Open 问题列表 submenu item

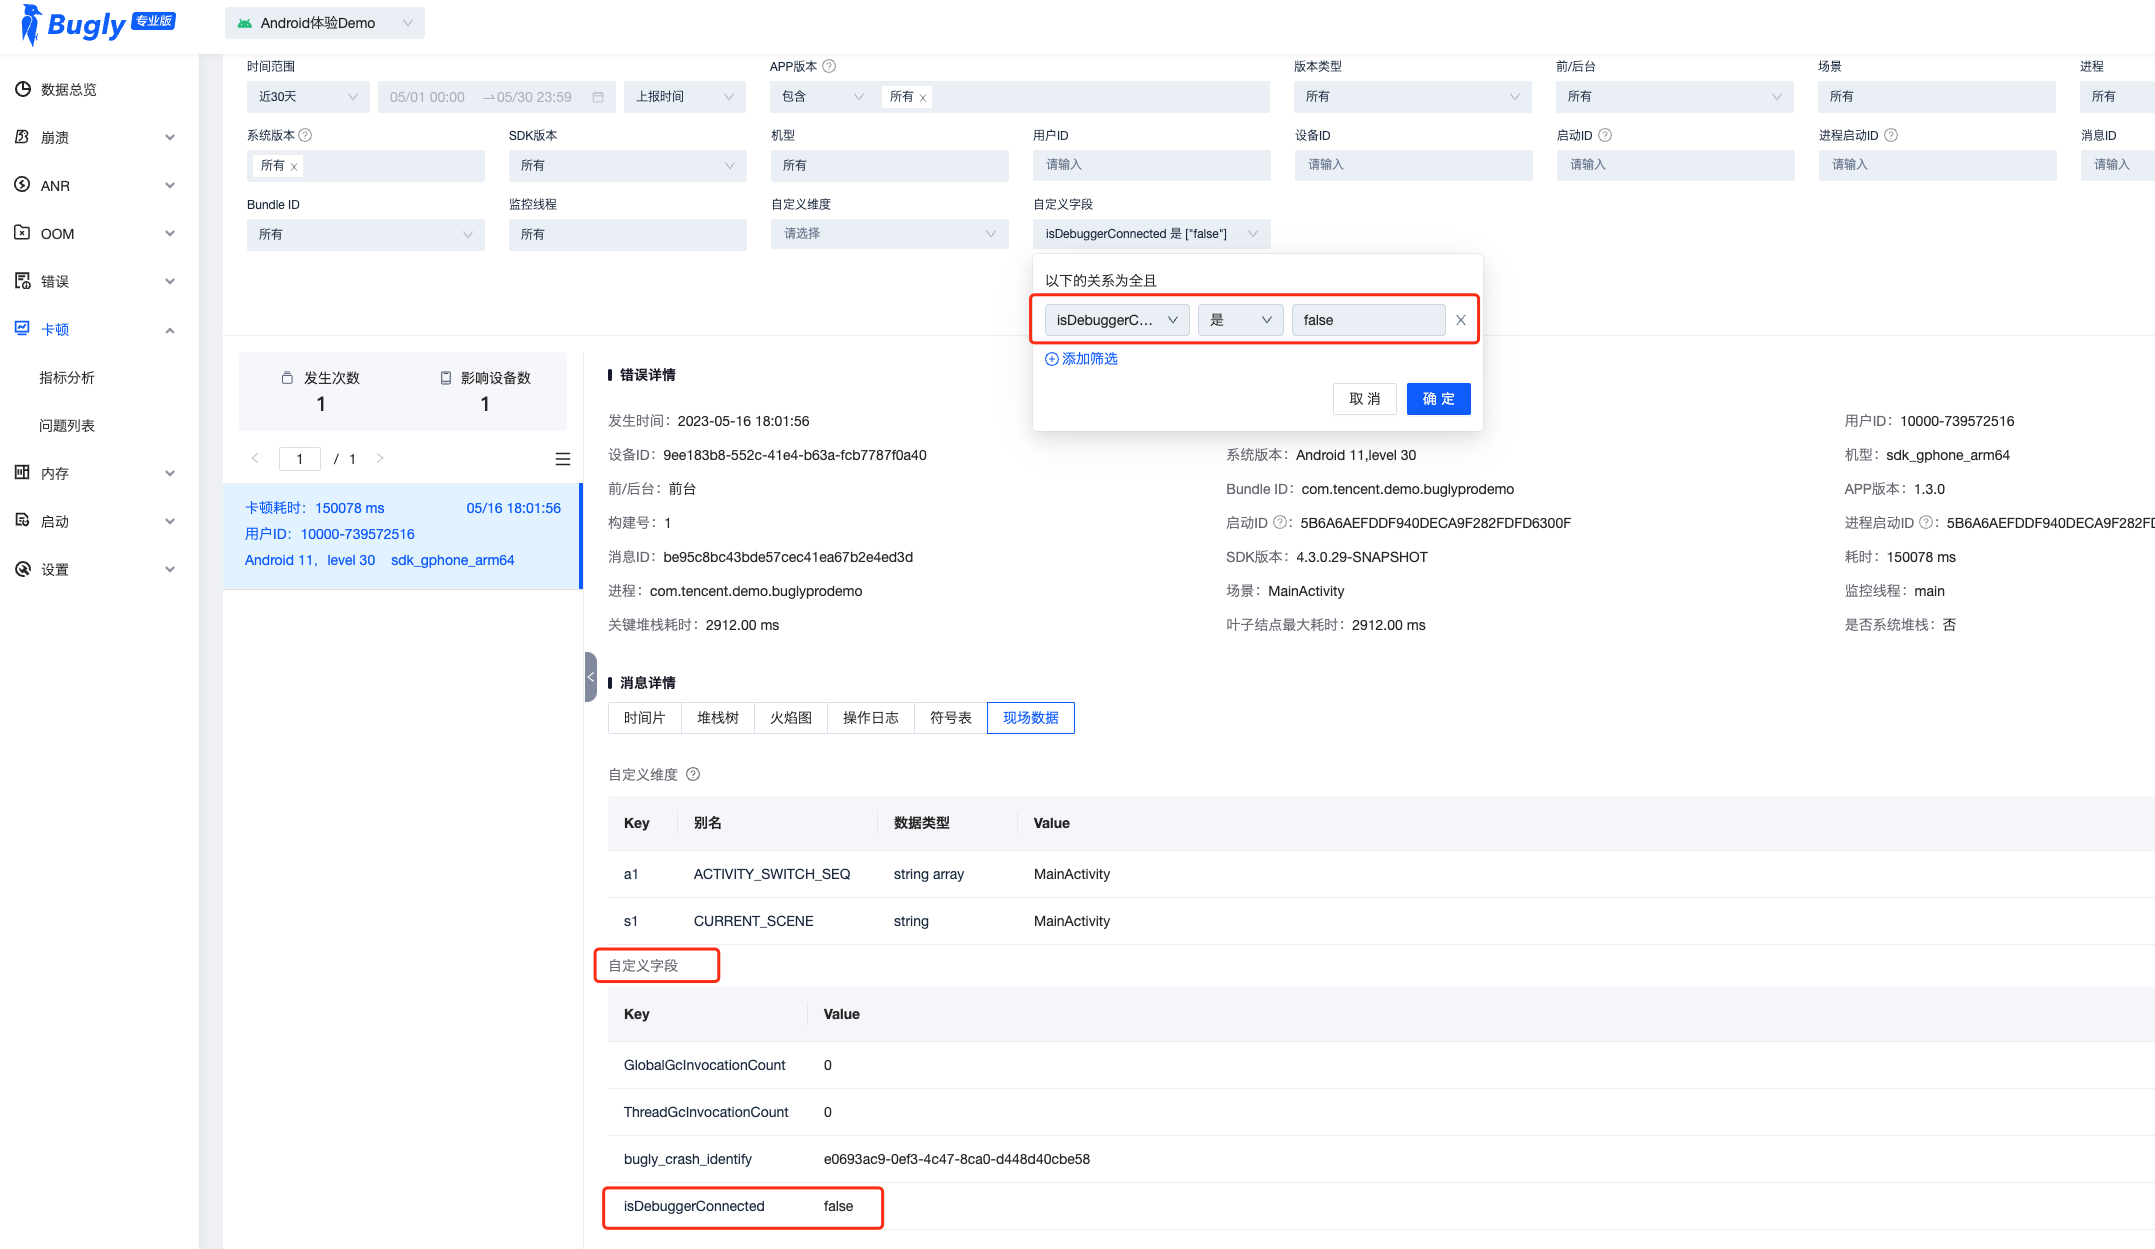coord(67,426)
